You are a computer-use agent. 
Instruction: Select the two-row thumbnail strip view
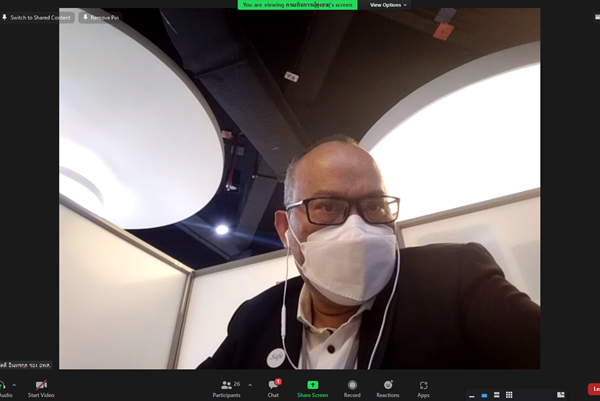(496, 394)
